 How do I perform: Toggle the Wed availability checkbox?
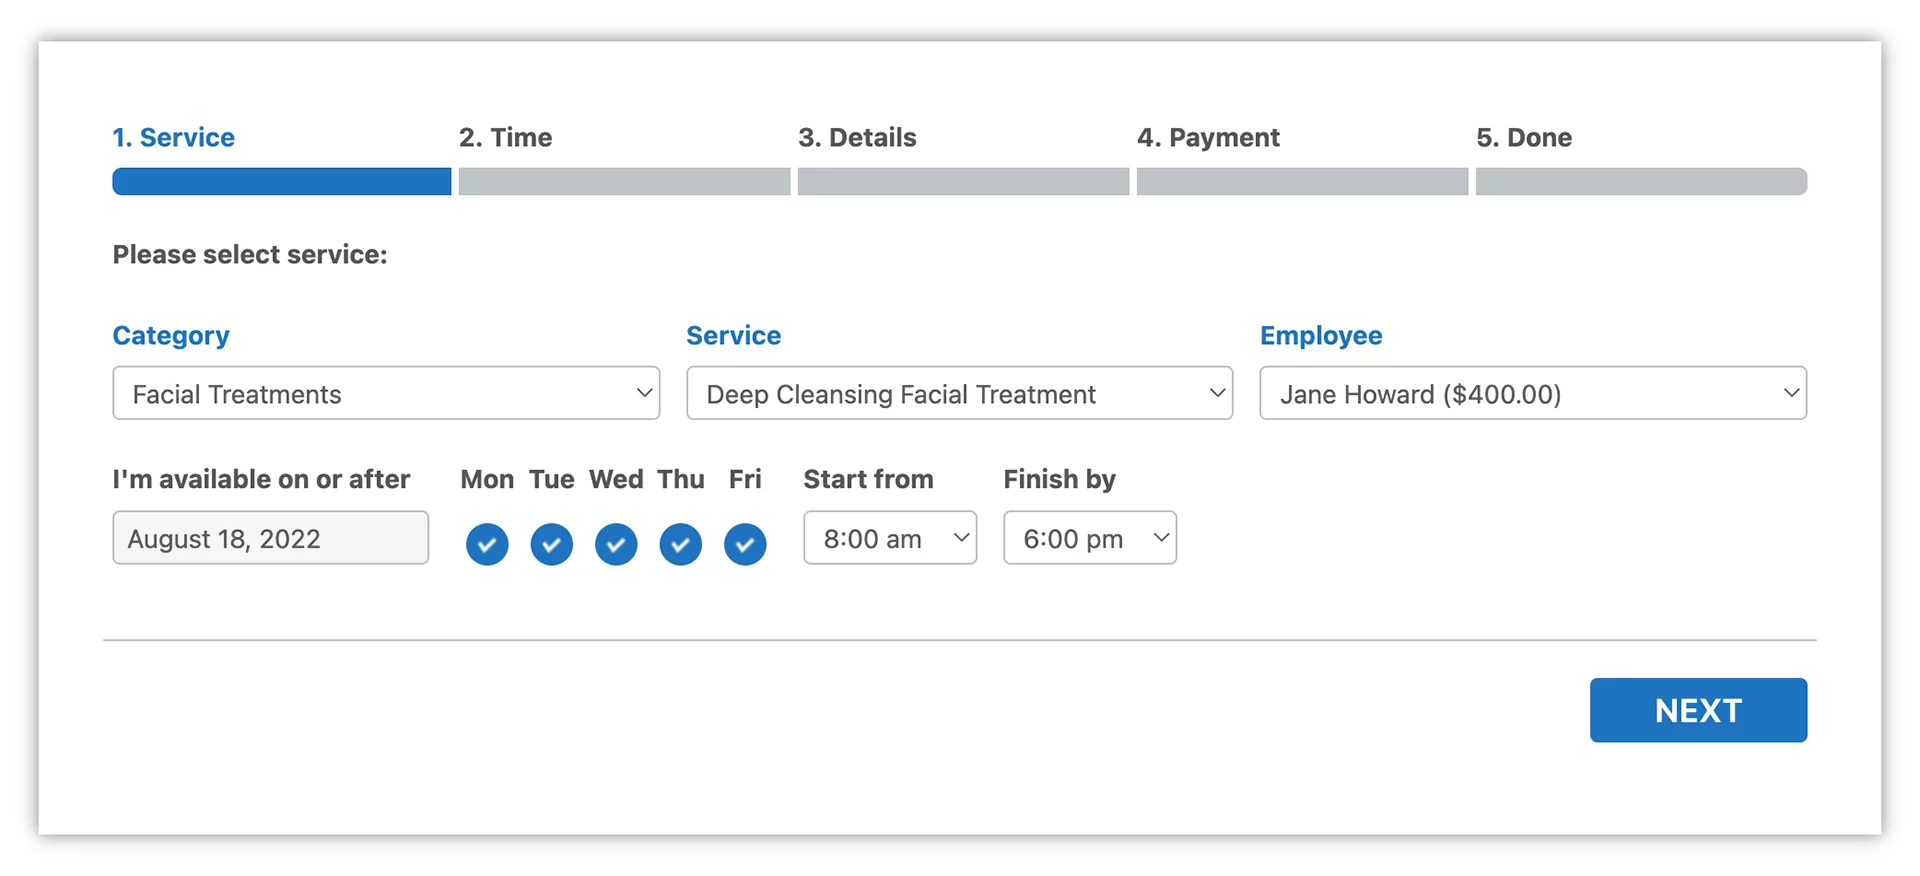coord(616,544)
